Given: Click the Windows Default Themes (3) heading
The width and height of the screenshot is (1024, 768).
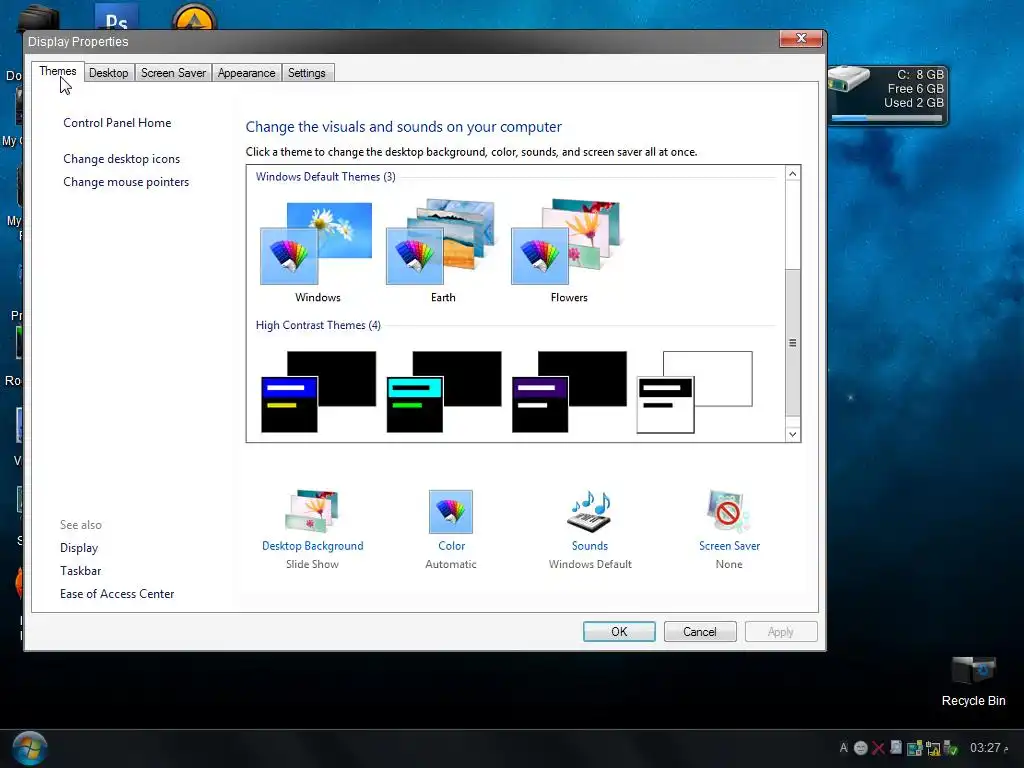Looking at the screenshot, I should pyautogui.click(x=325, y=177).
